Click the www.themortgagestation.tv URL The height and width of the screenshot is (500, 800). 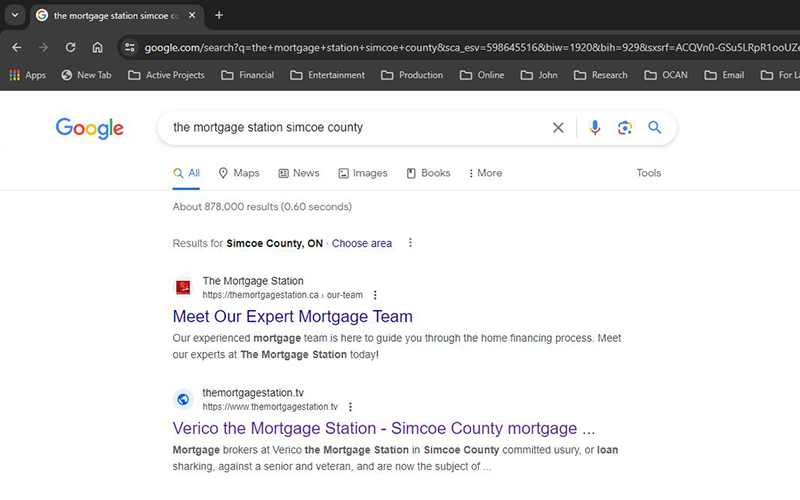[270, 407]
